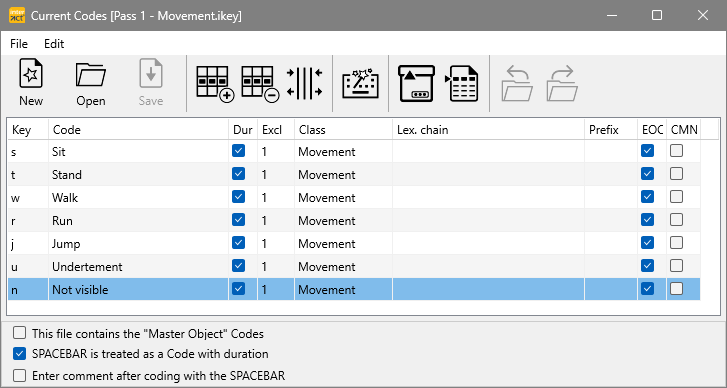The height and width of the screenshot is (388, 727).
Task: Toggle Dur checkbox in Walk row
Action: 238,197
